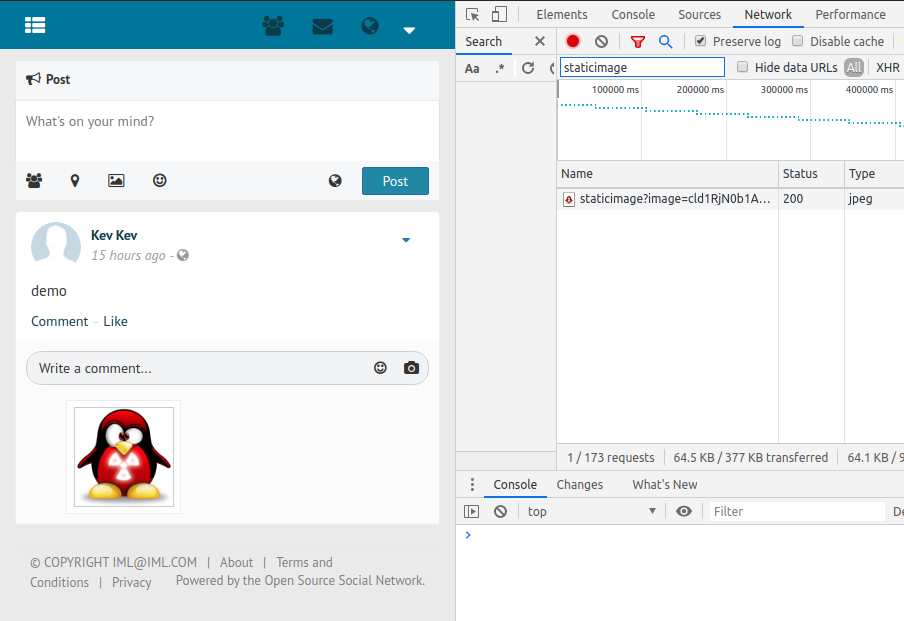The image size is (904, 621).
Task: Open the Changes drawer tab
Action: (579, 484)
